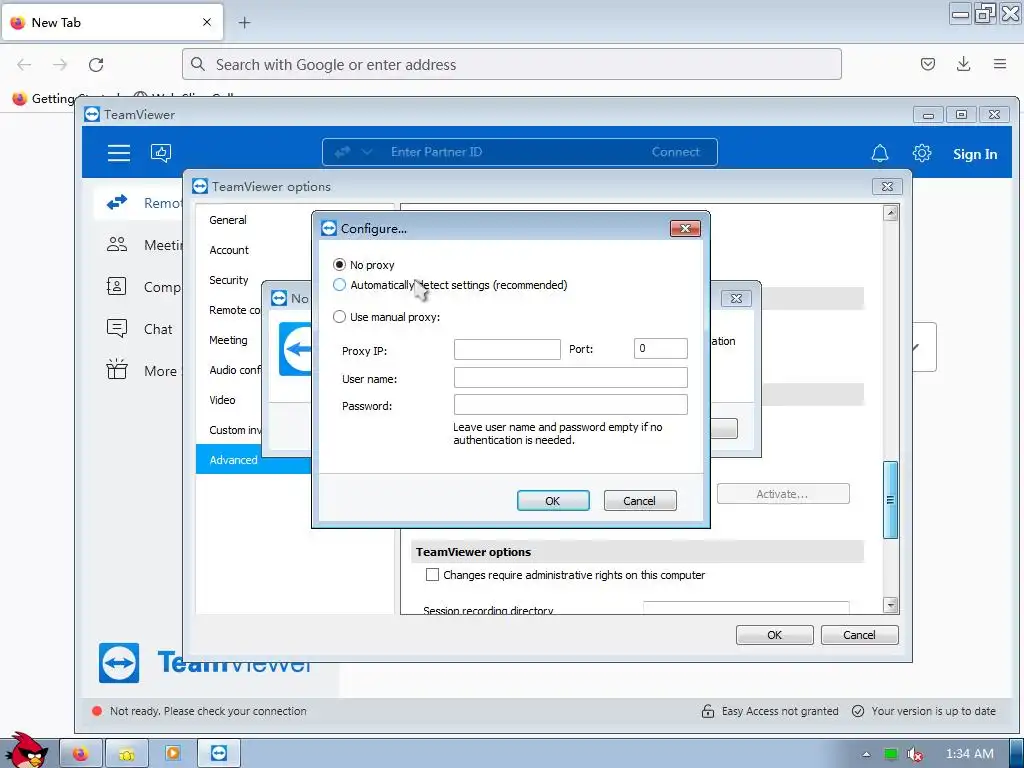
Task: Close the Configure dialog with red X
Action: (x=685, y=228)
